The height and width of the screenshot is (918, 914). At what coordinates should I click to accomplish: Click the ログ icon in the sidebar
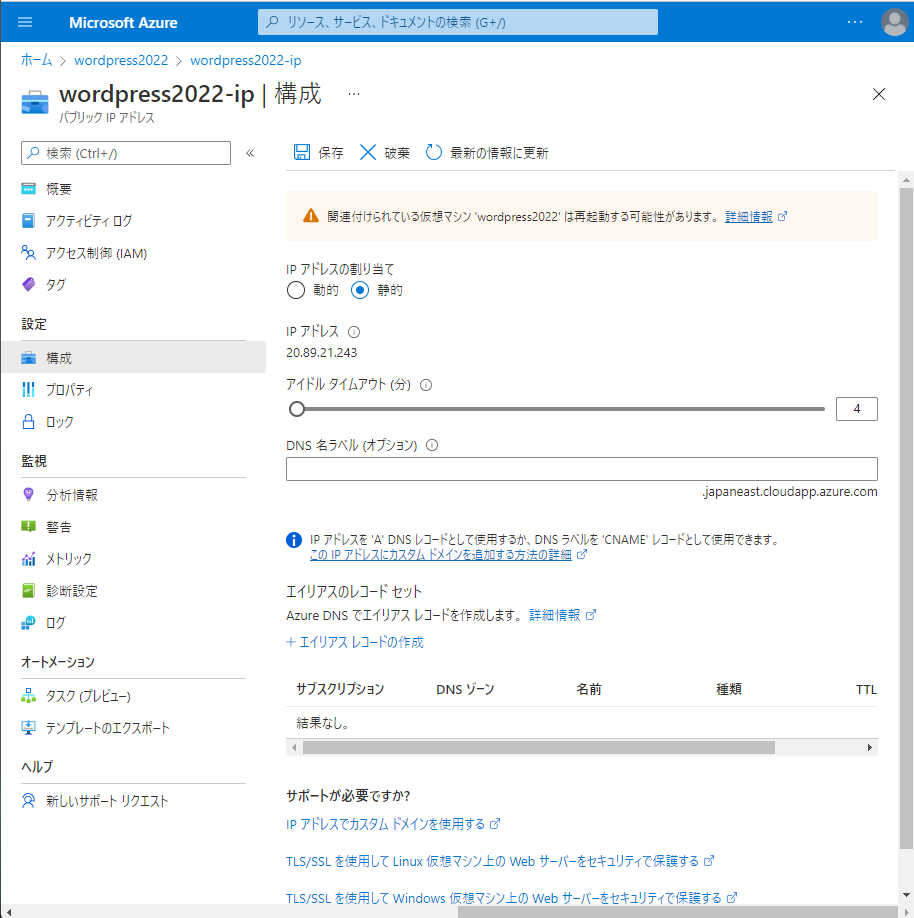[x=28, y=622]
